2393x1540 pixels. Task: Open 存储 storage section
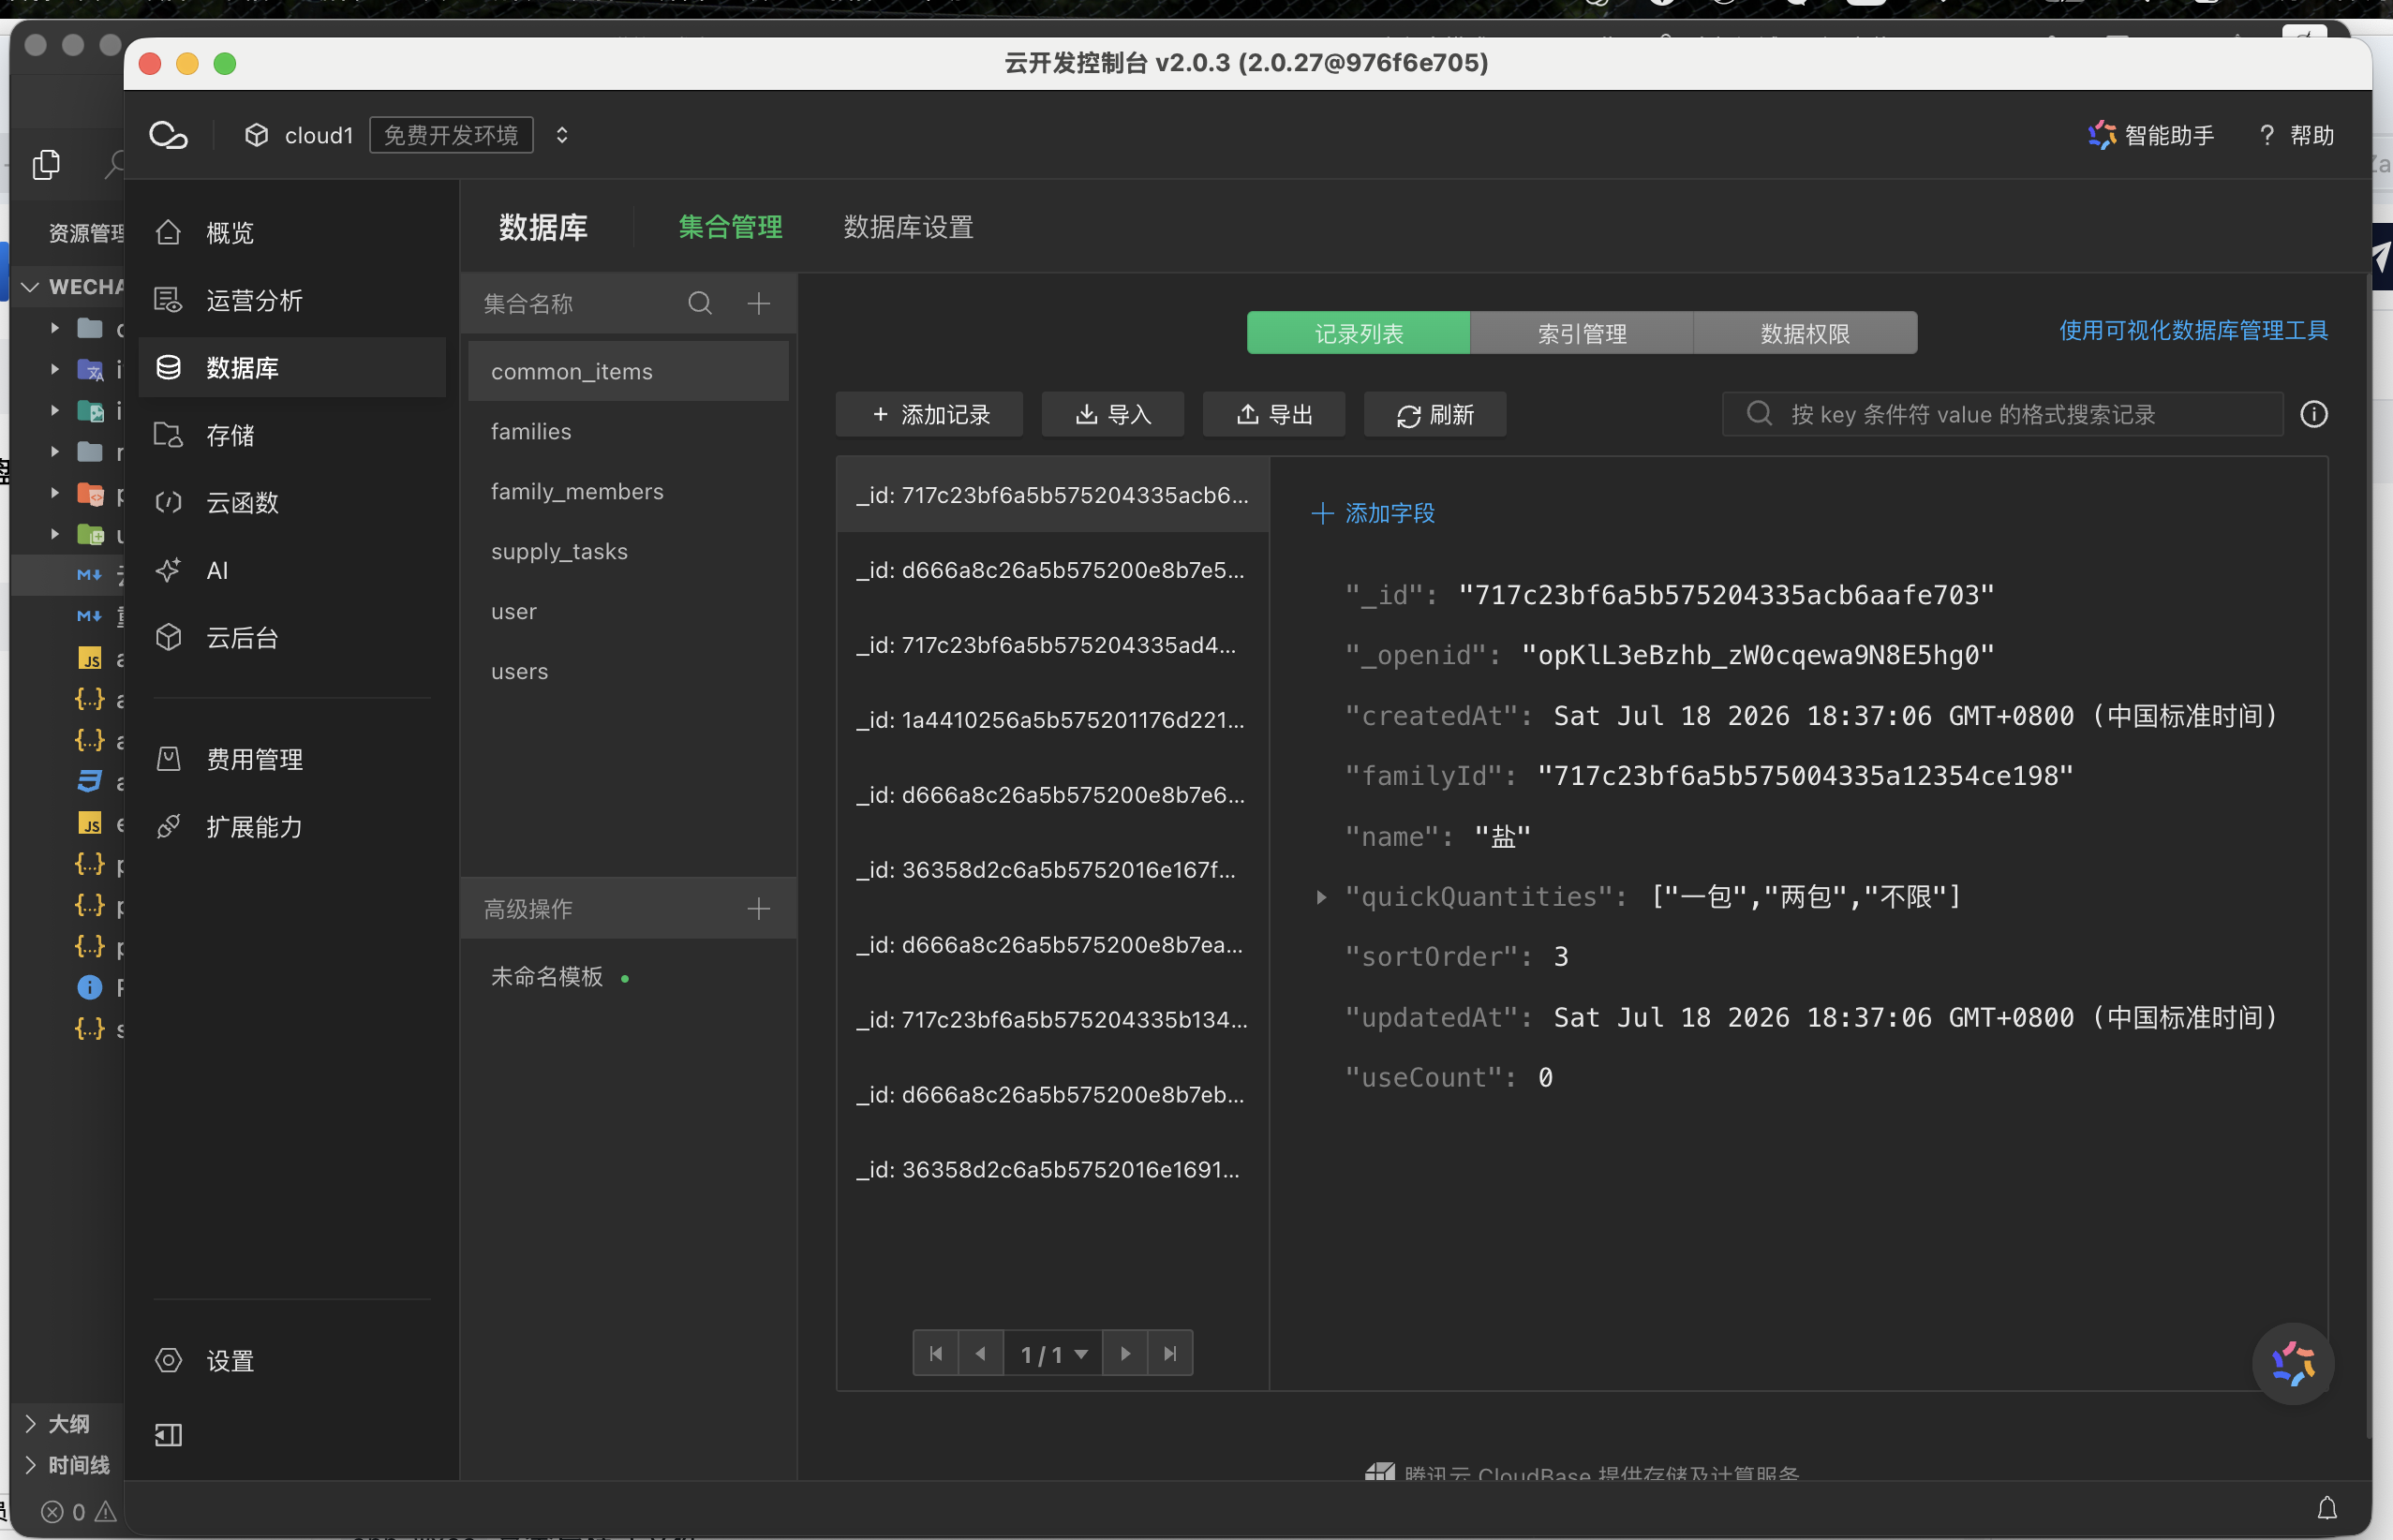292,435
